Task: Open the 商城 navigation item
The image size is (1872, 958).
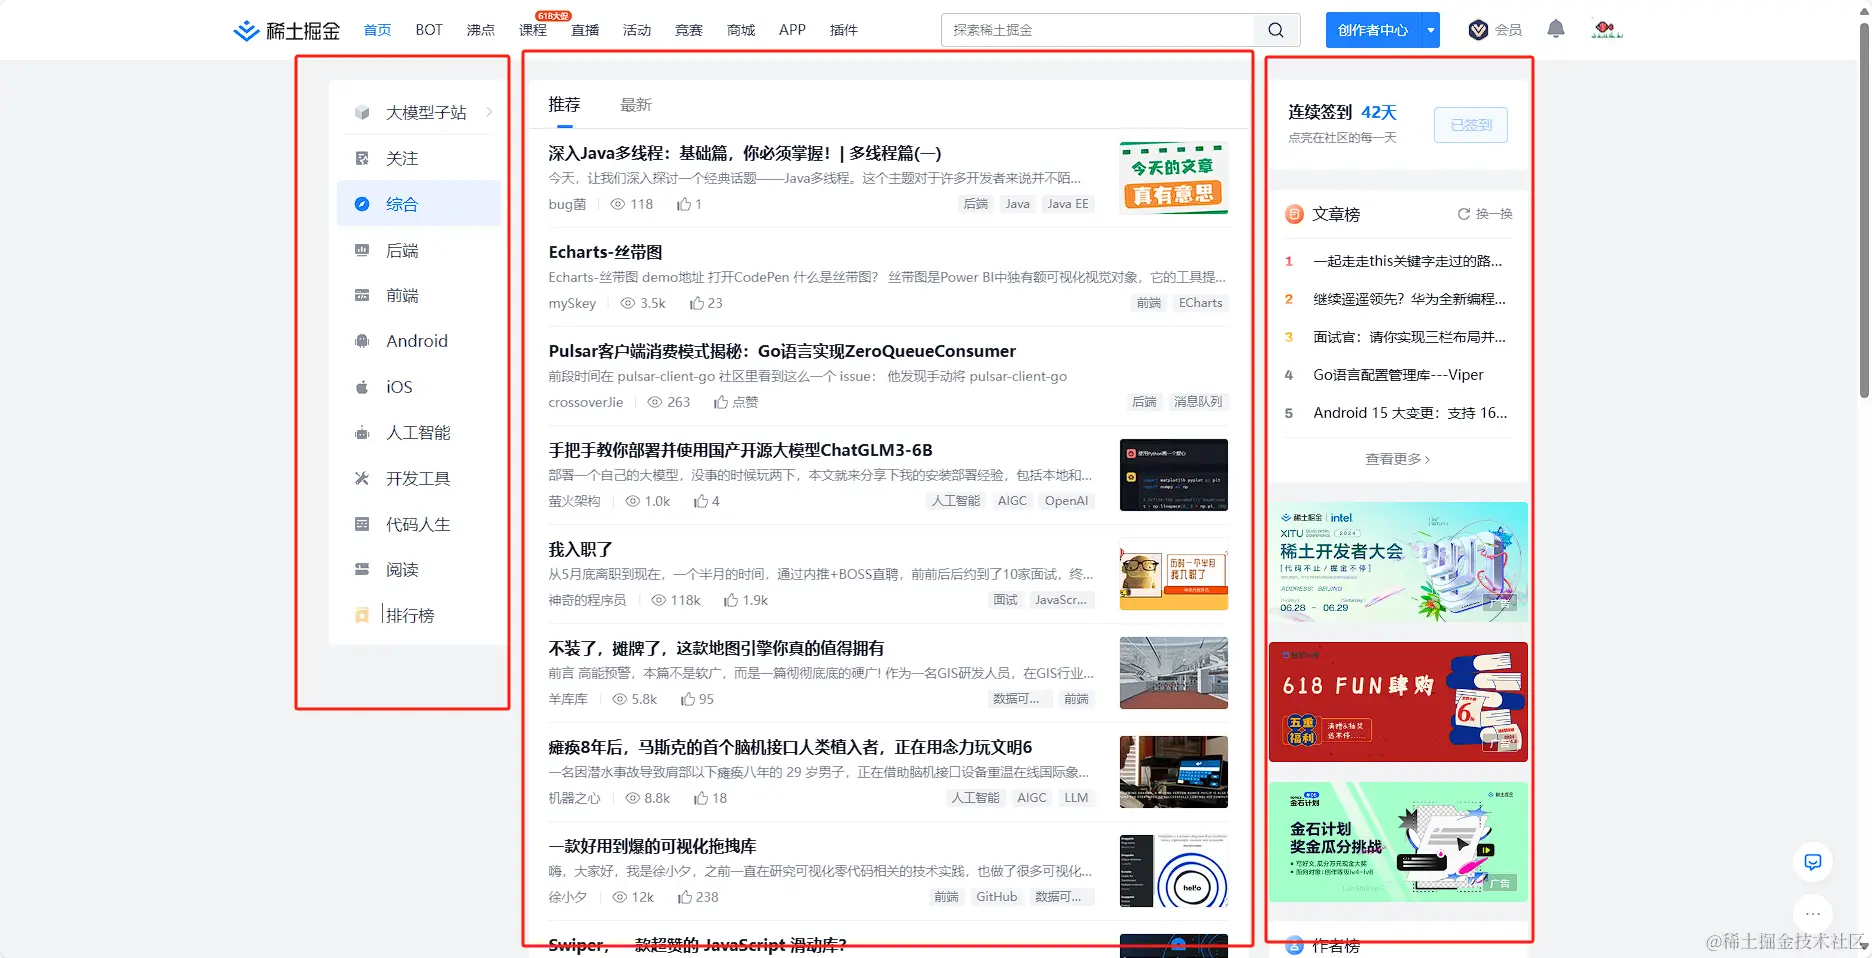Action: (741, 30)
